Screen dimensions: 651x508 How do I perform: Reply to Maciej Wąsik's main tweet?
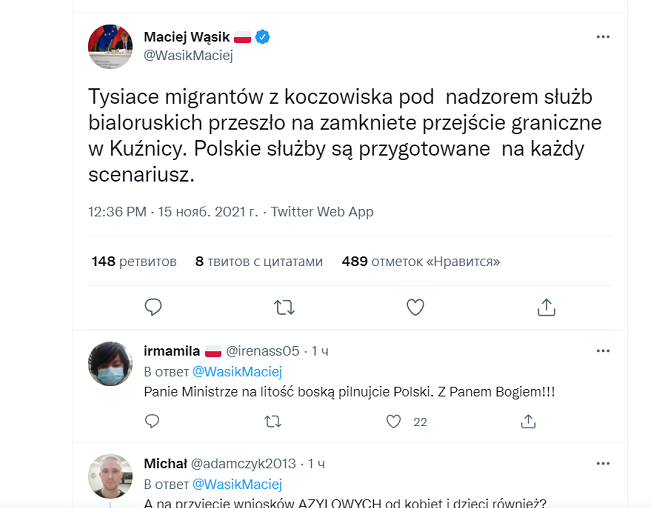153,307
